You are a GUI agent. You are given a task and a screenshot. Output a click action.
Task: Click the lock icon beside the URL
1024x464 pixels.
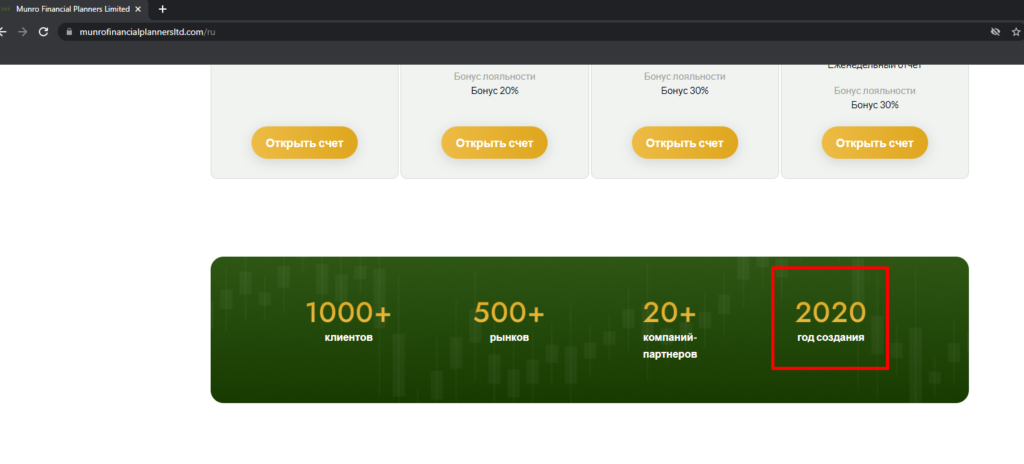point(68,31)
